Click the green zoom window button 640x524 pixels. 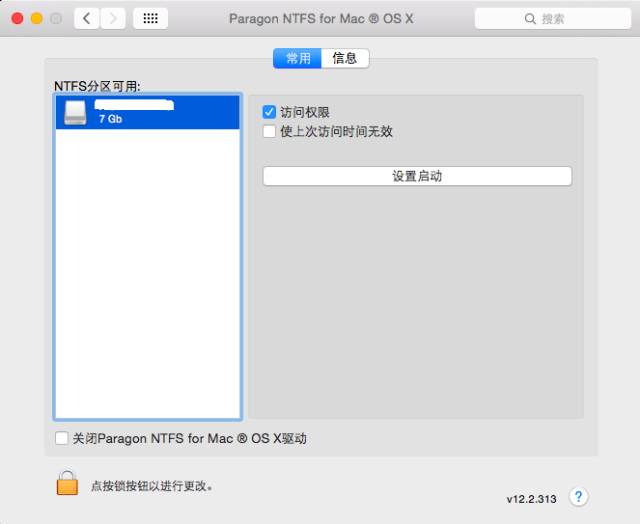56,18
